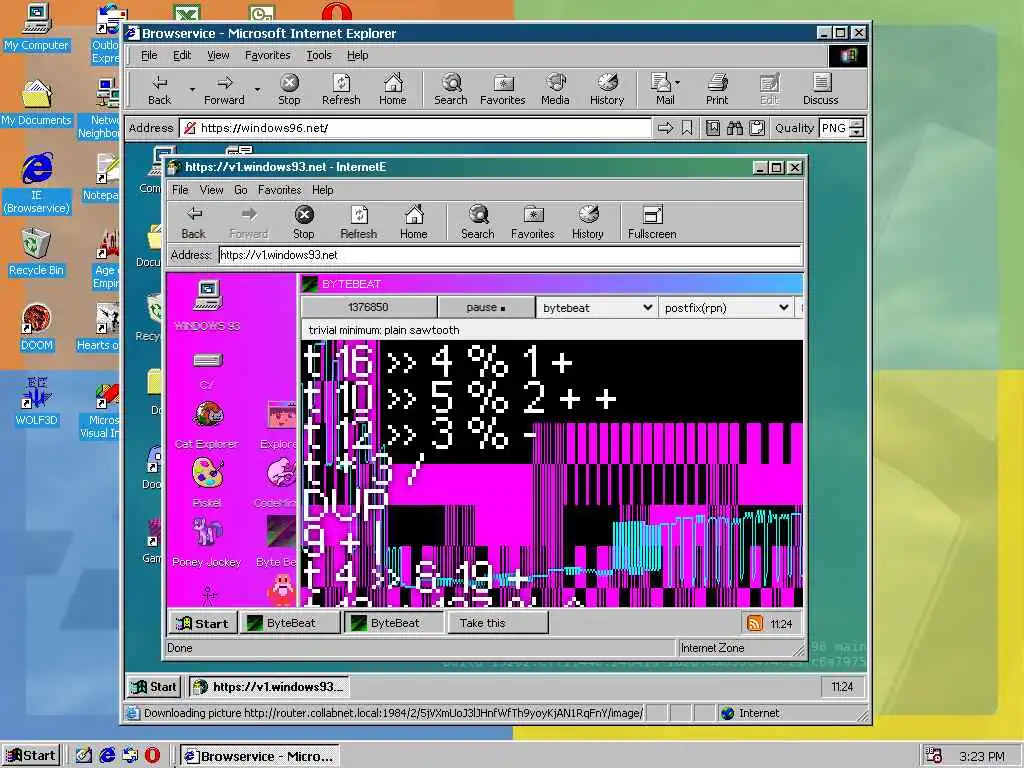
Task: Click Home in the InternetE window toolbar
Action: point(413,223)
